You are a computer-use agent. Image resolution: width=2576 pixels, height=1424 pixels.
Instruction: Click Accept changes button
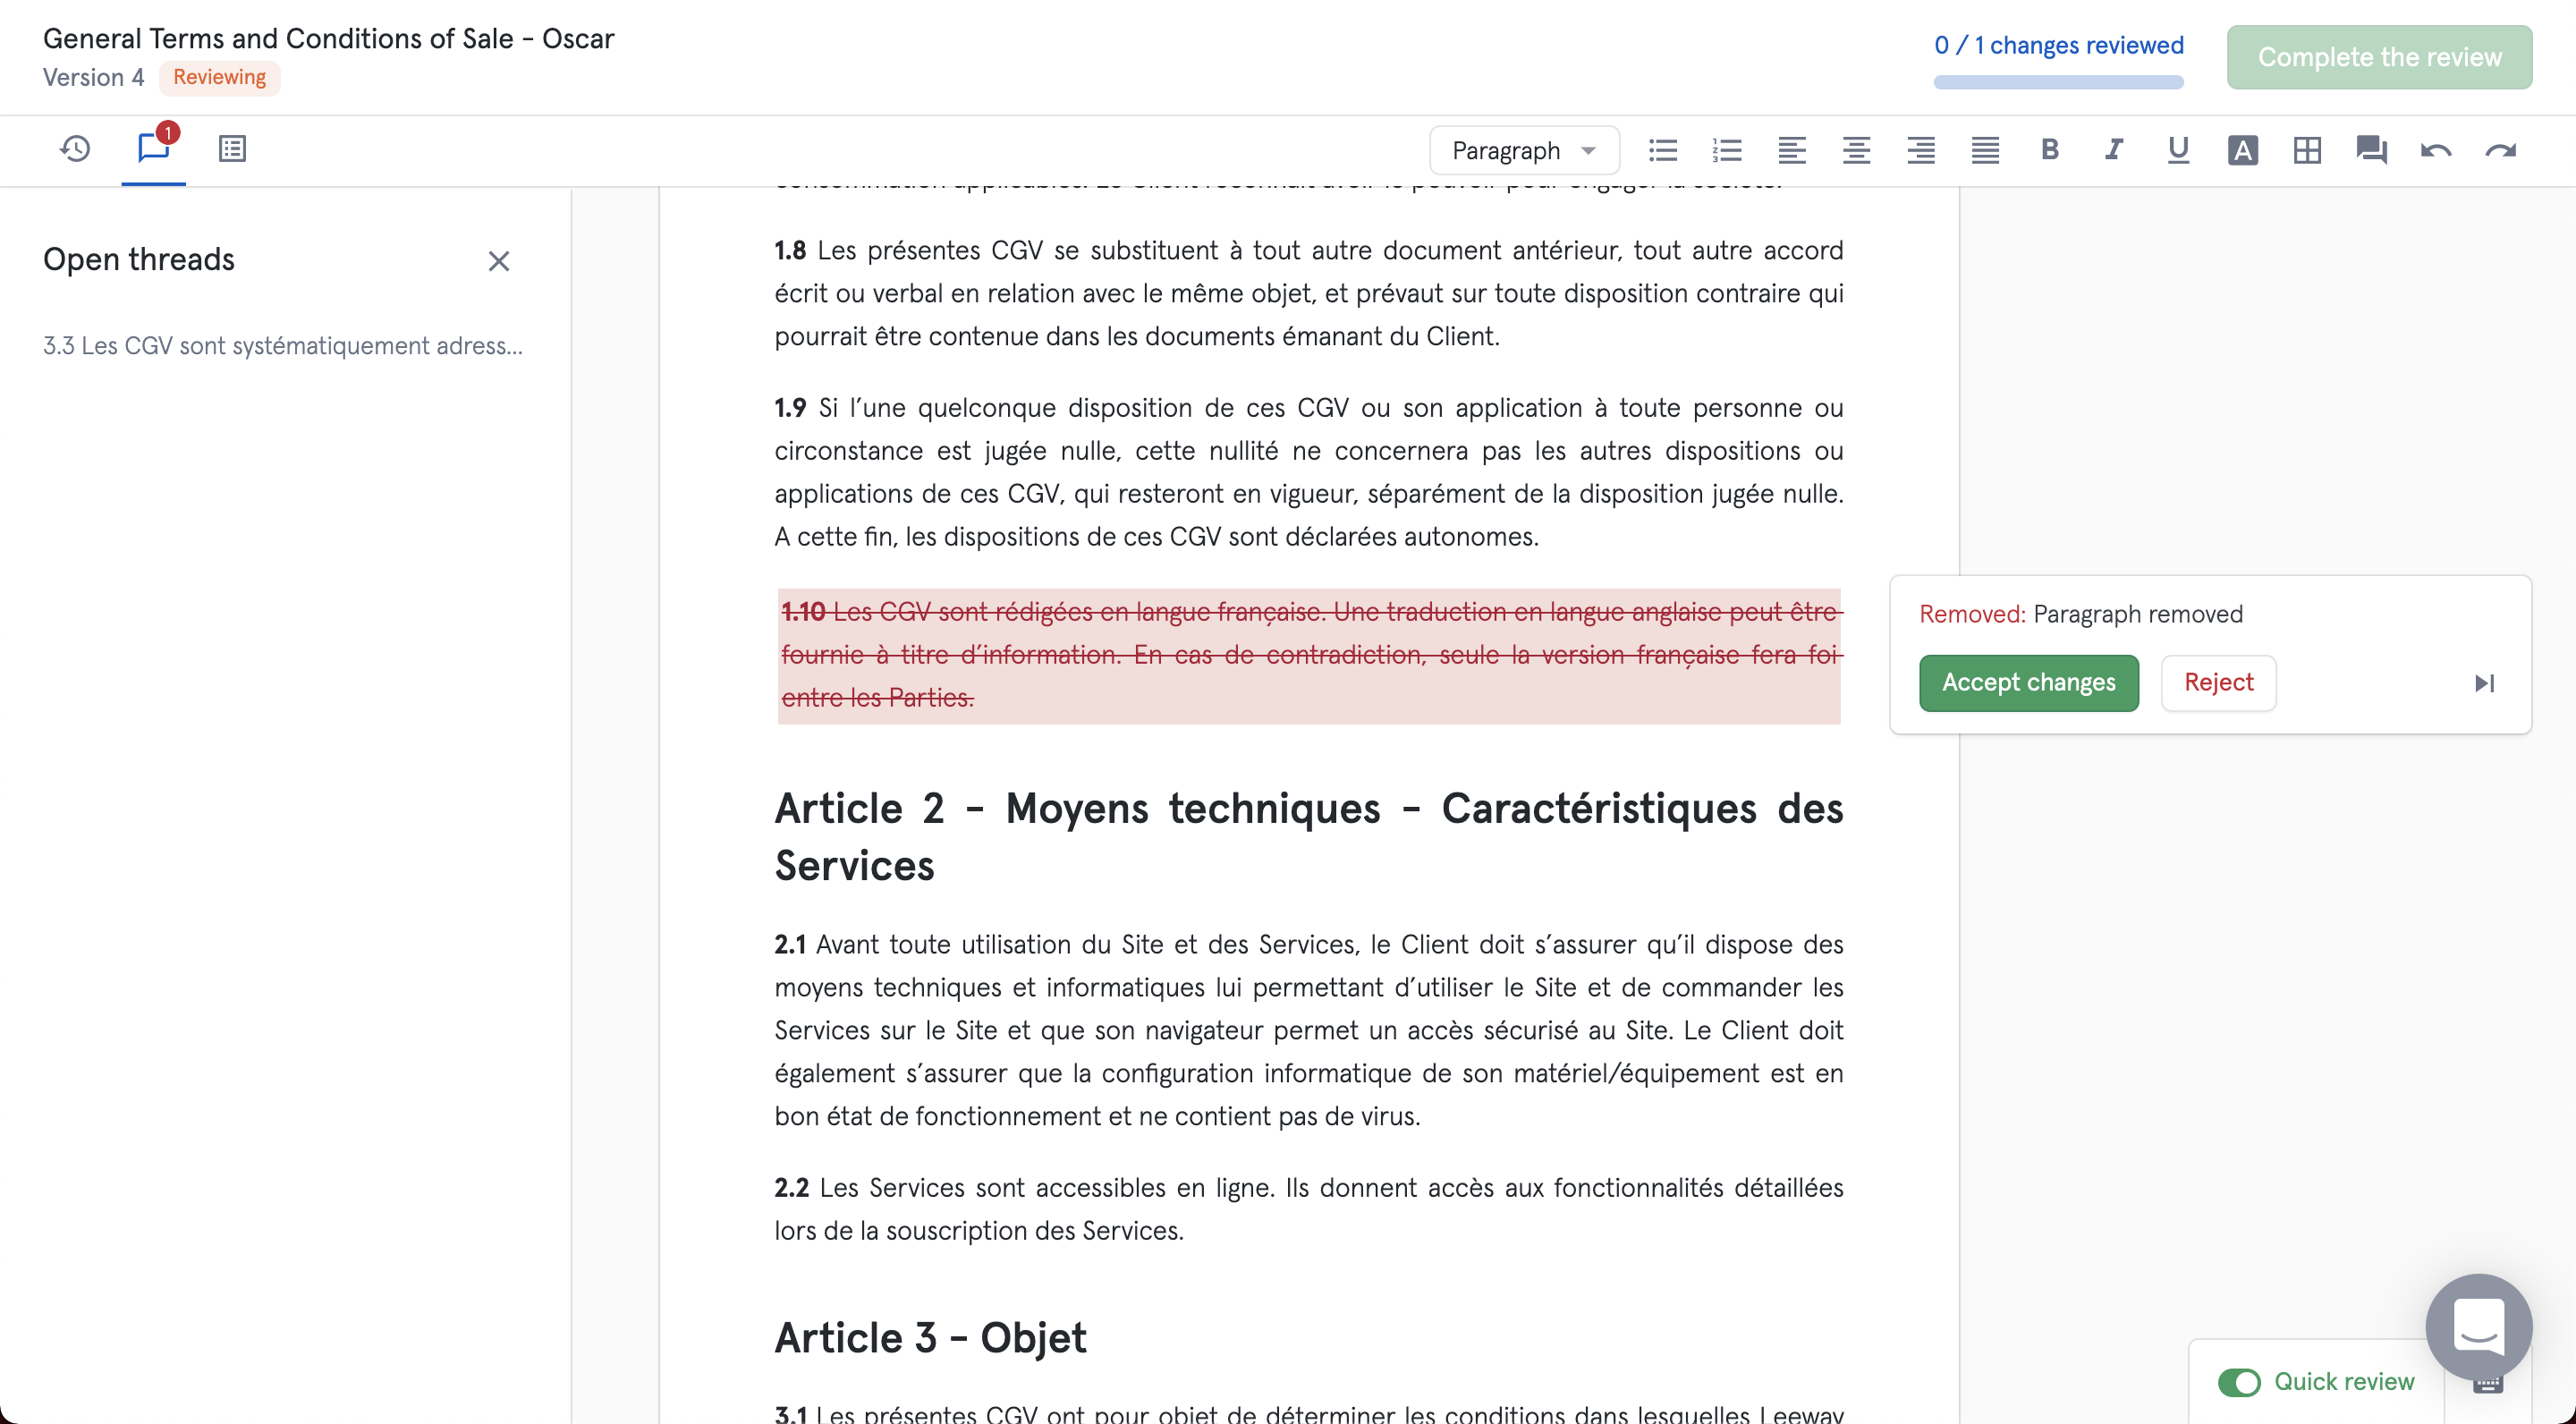click(2028, 683)
